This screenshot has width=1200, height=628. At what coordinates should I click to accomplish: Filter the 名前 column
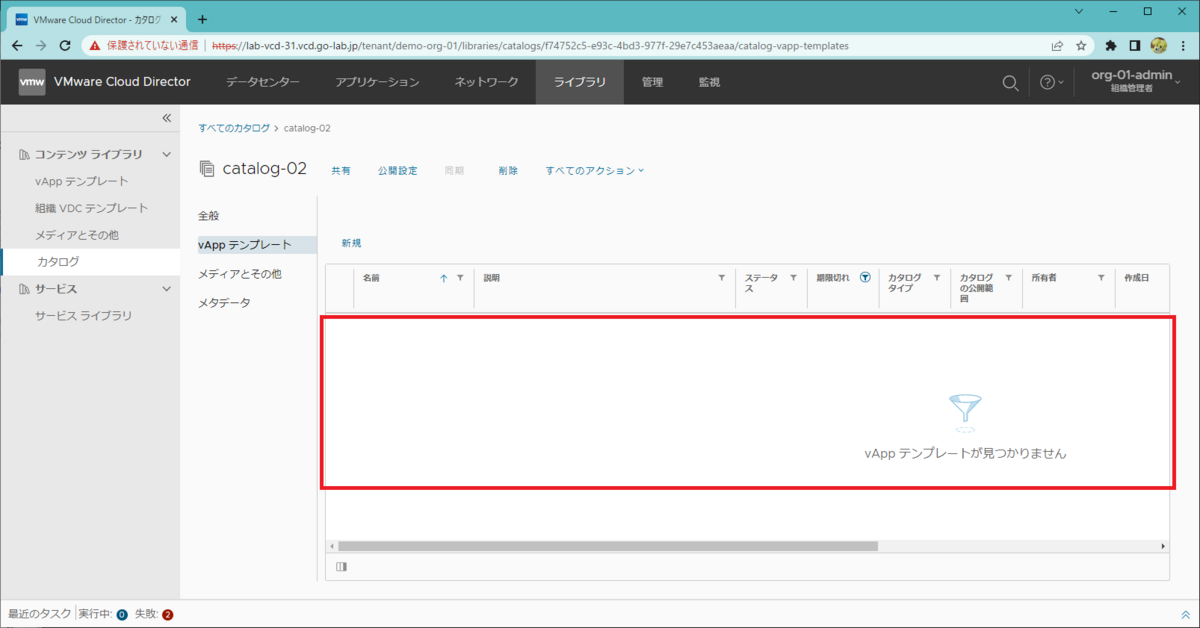click(460, 278)
